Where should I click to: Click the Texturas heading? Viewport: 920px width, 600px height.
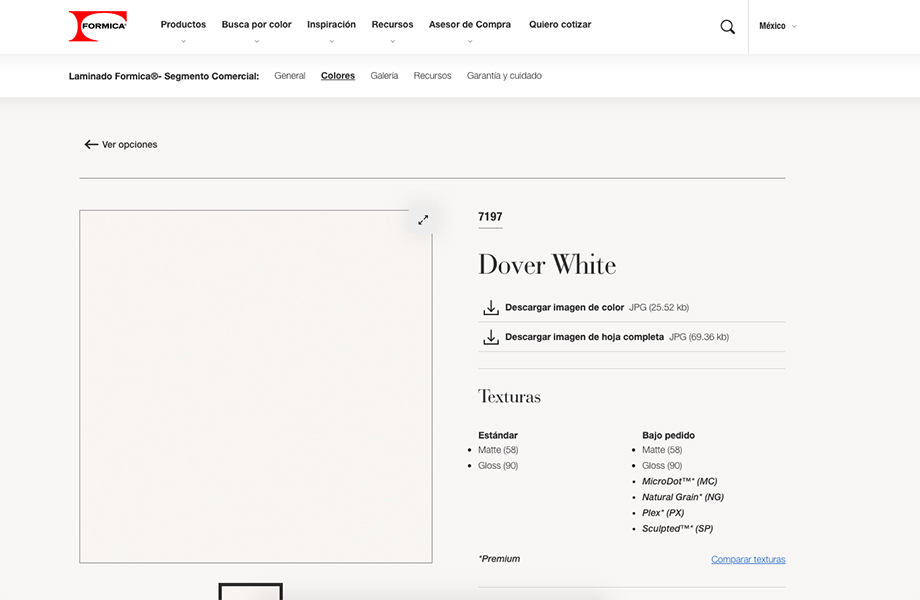coord(509,396)
